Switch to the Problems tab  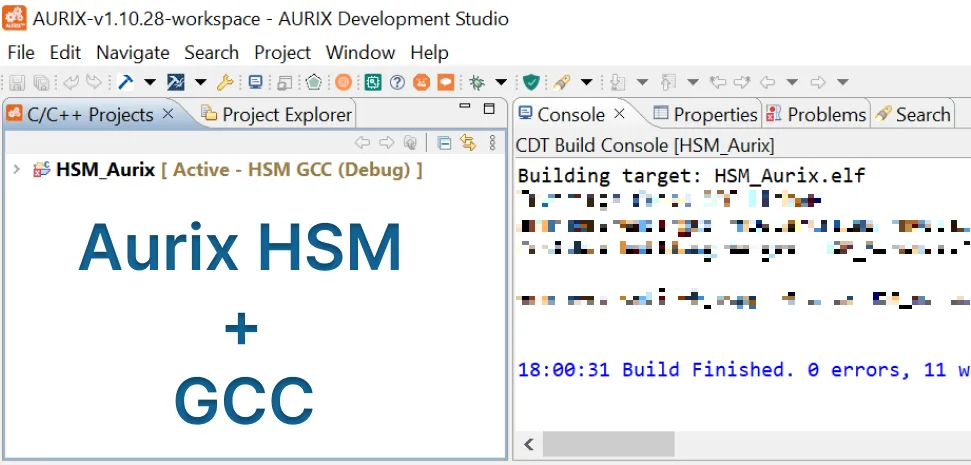tap(816, 115)
